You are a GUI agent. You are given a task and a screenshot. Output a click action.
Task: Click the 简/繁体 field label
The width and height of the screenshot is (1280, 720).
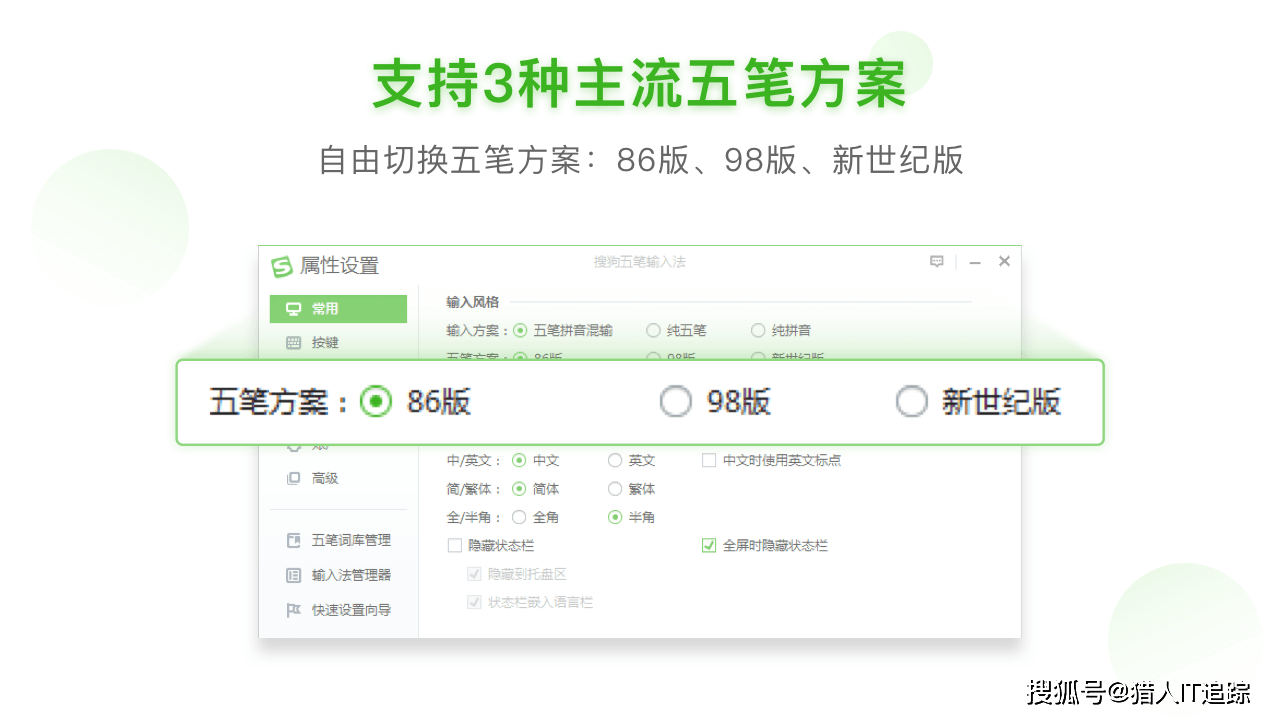pos(475,490)
